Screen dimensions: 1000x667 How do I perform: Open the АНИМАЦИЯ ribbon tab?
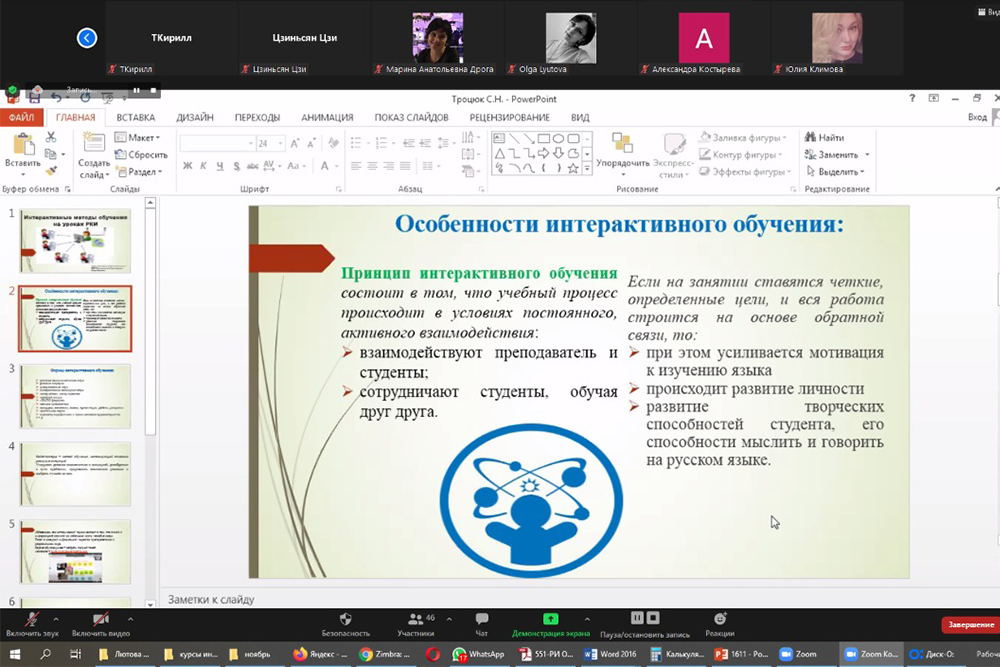coord(327,117)
